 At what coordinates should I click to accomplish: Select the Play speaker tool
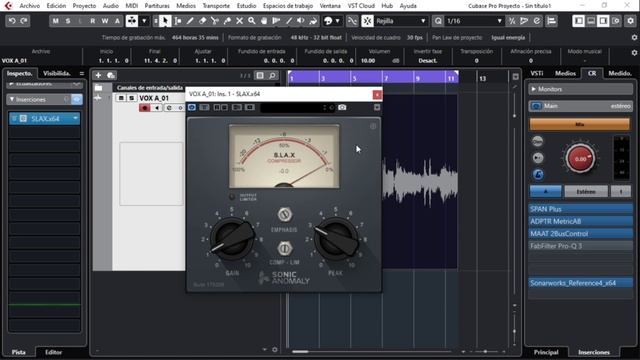tap(301, 21)
